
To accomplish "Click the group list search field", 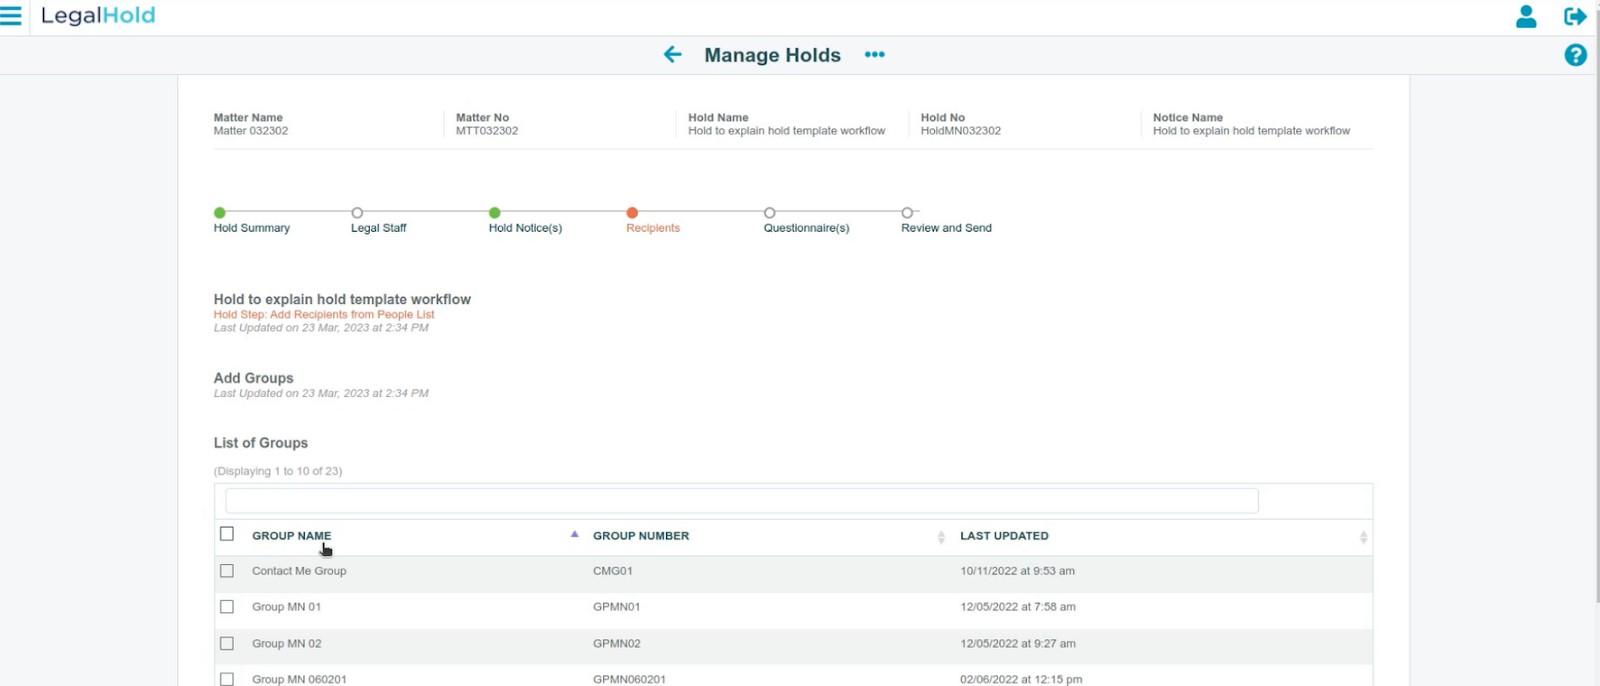I will [x=741, y=501].
